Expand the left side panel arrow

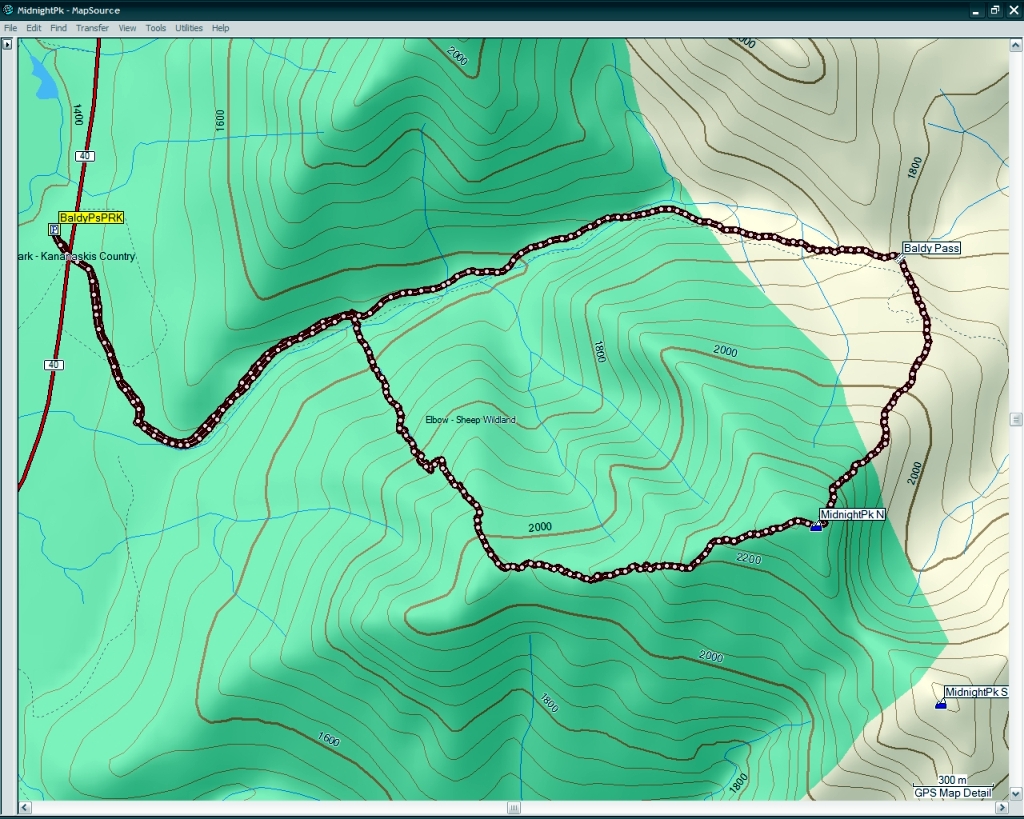click(7, 45)
